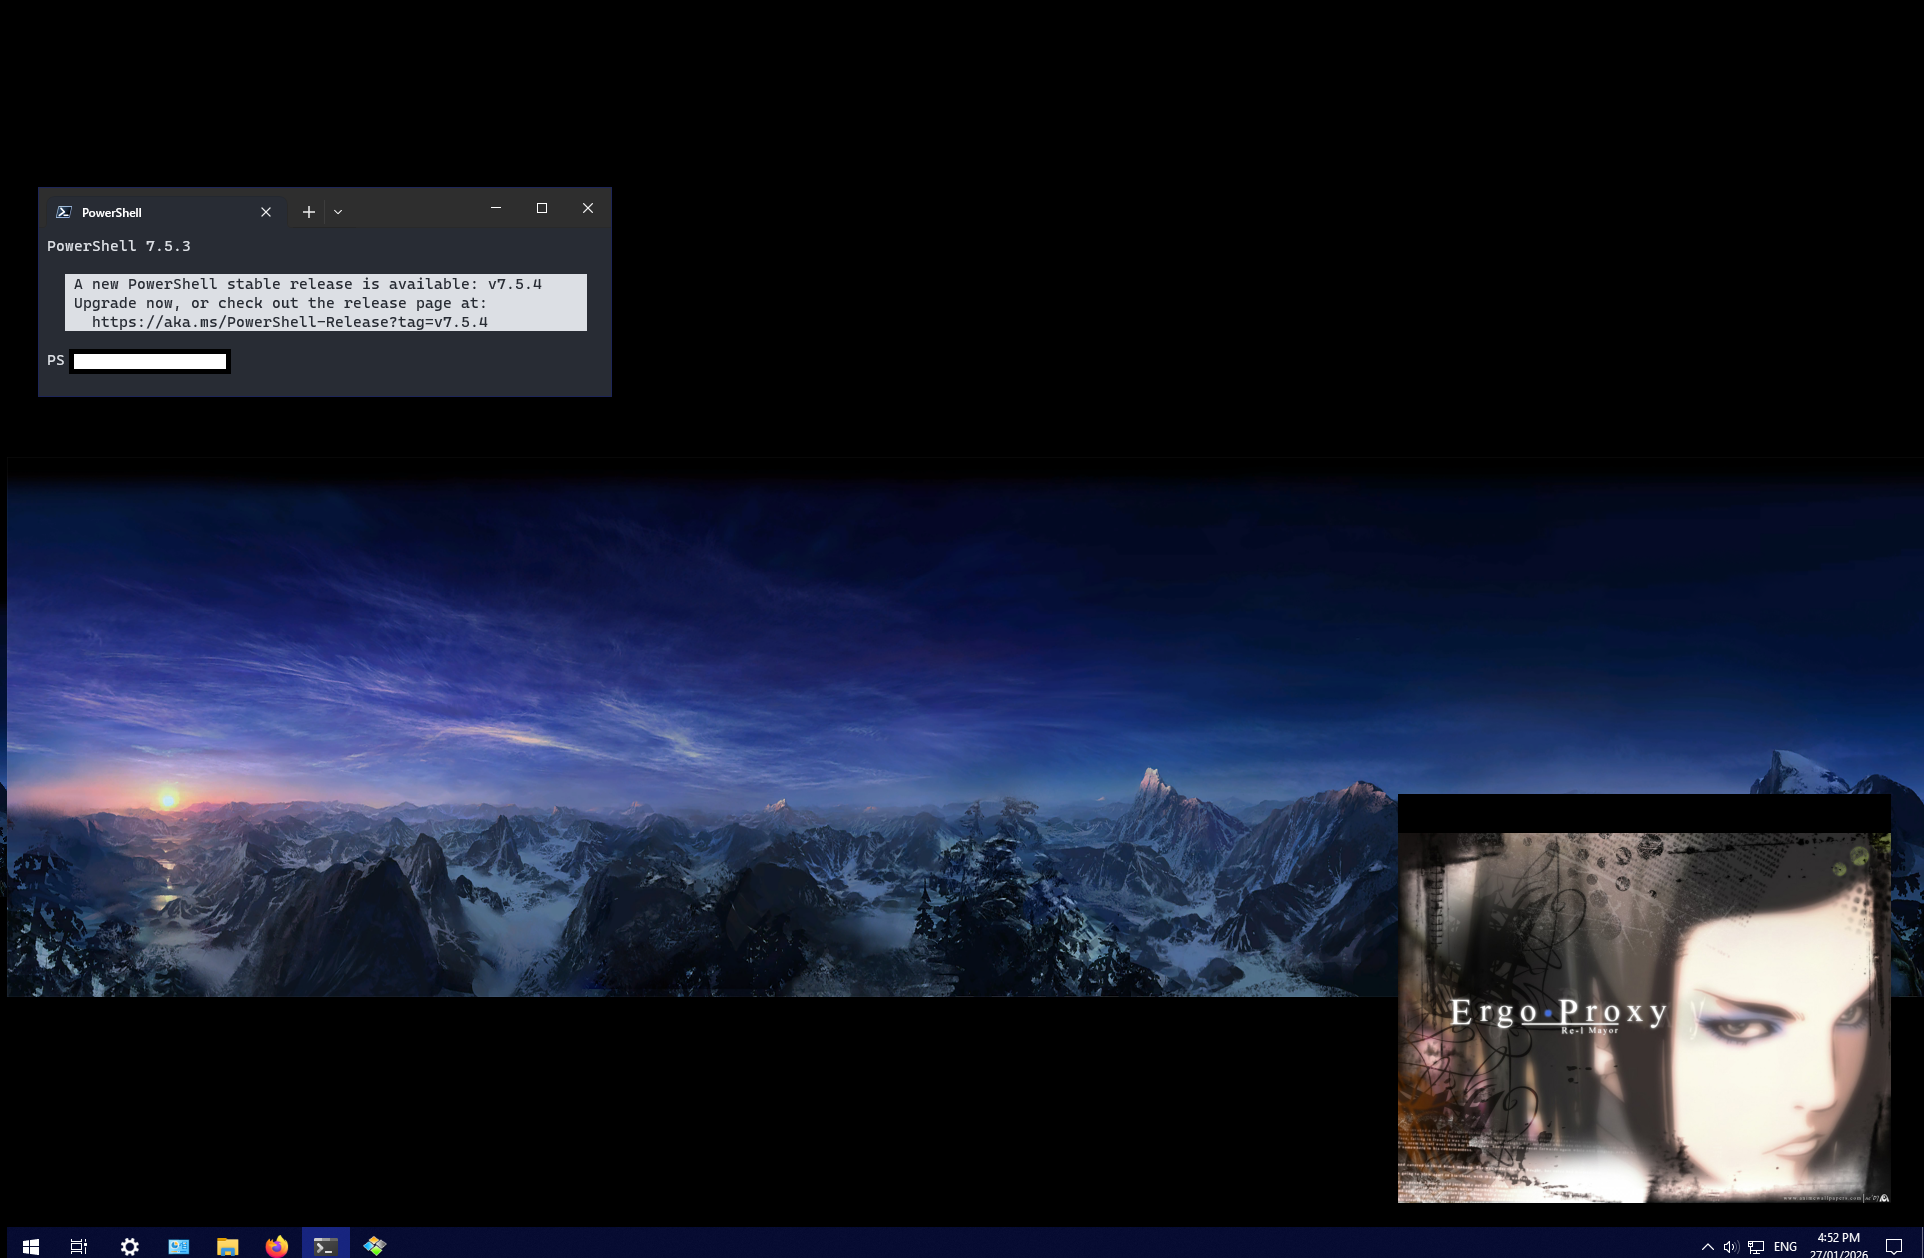This screenshot has width=1924, height=1258.
Task: Open Settings gear on the taskbar
Action: click(x=130, y=1246)
